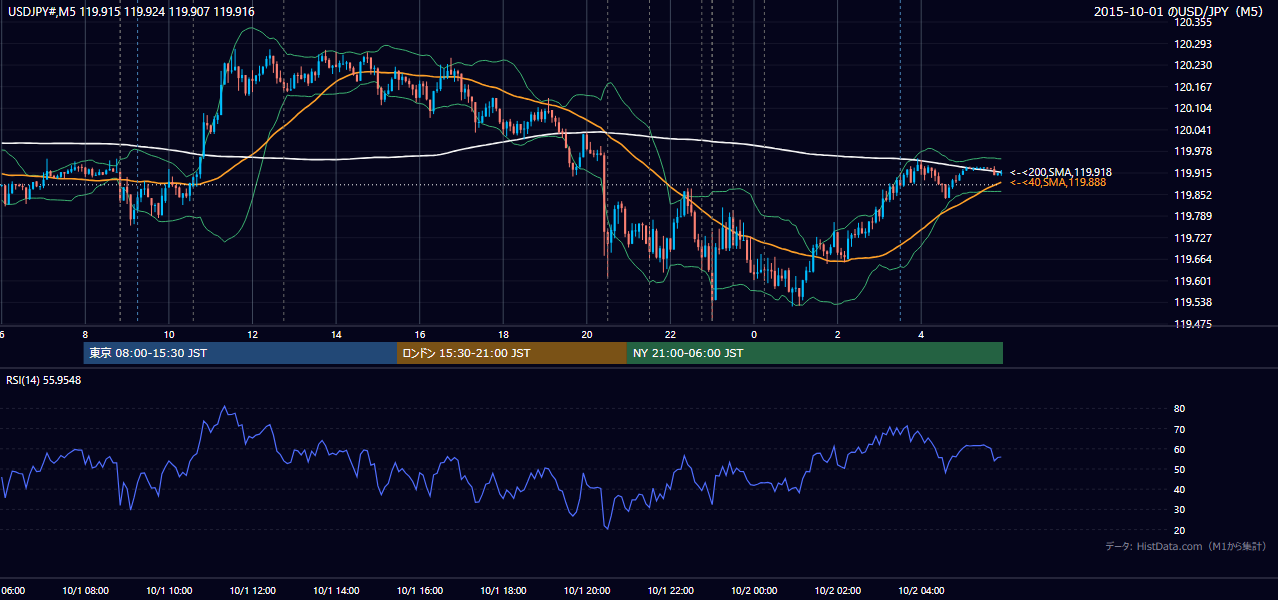Image resolution: width=1278 pixels, height=600 pixels.
Task: Click RSI scale value 50
Action: click(1180, 469)
